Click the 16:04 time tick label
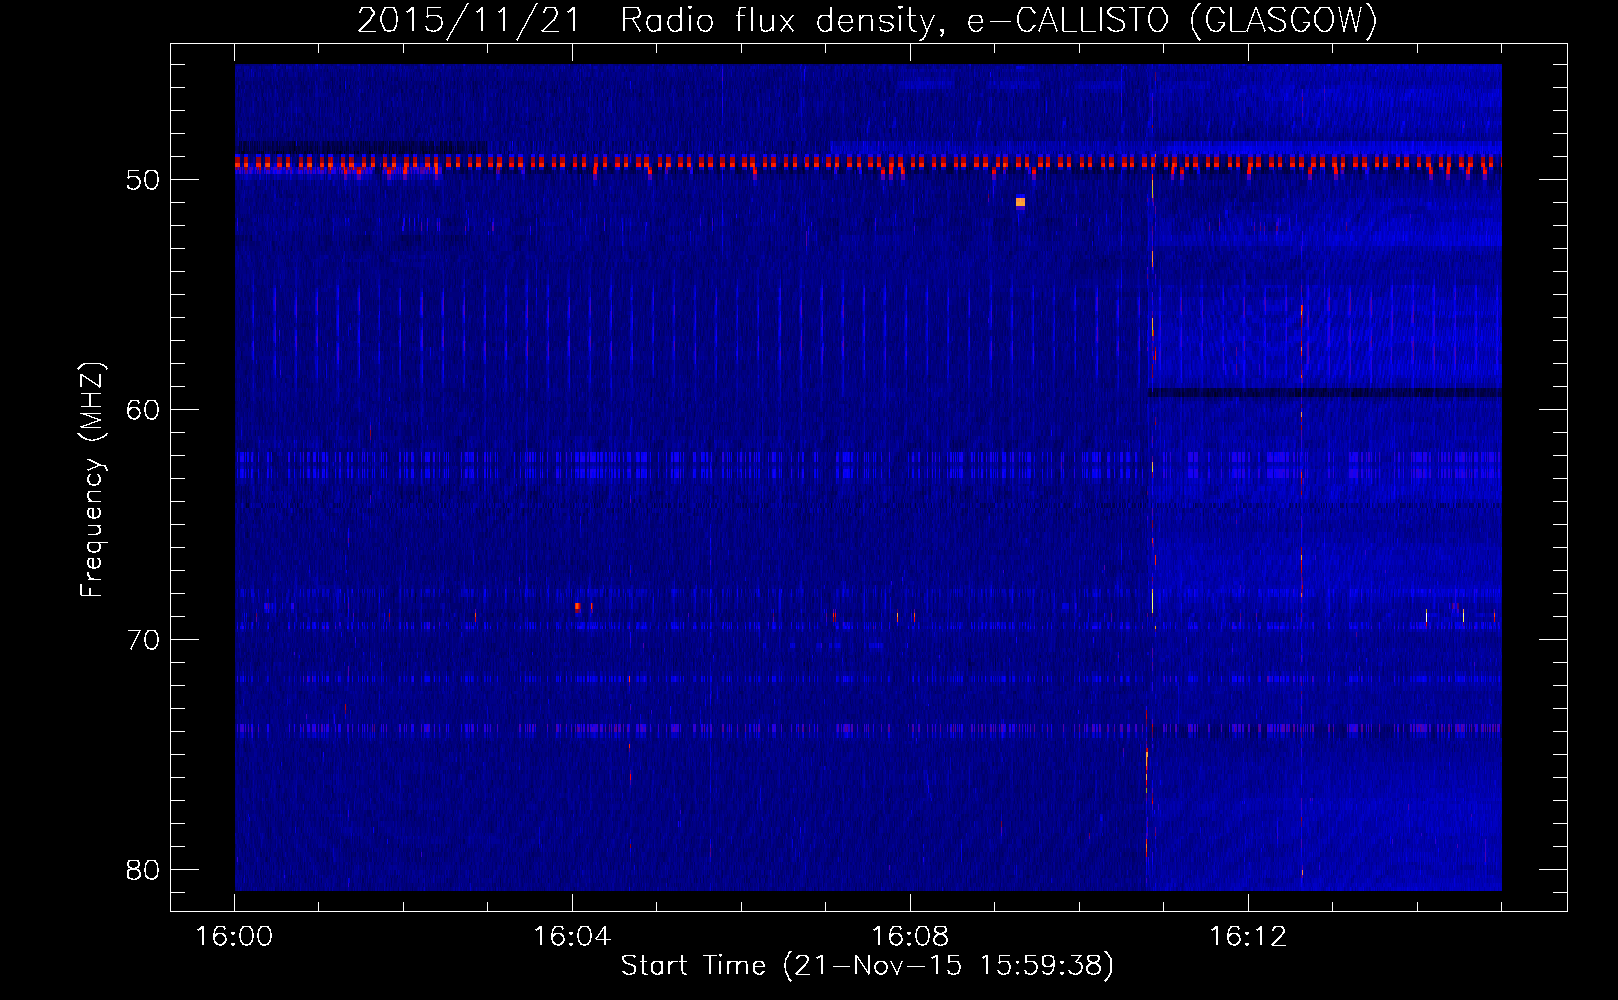Image resolution: width=1618 pixels, height=1000 pixels. point(572,937)
